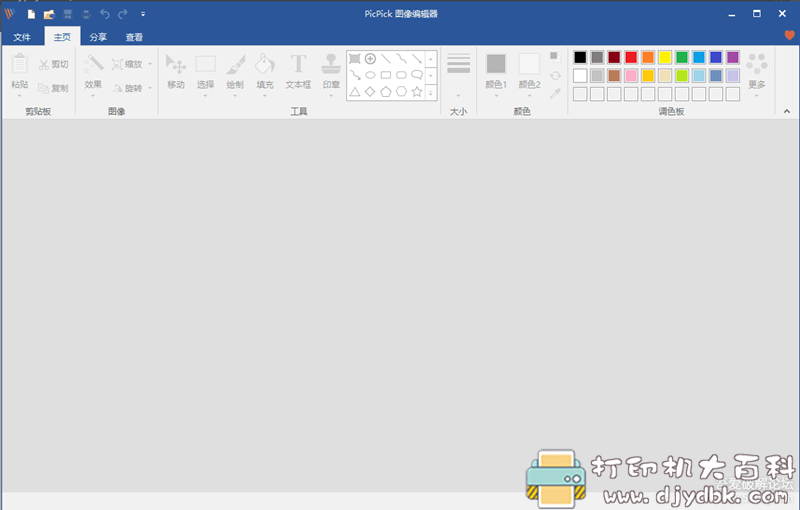Select the 颜色2 background color box
The image size is (800, 510).
[x=529, y=71]
